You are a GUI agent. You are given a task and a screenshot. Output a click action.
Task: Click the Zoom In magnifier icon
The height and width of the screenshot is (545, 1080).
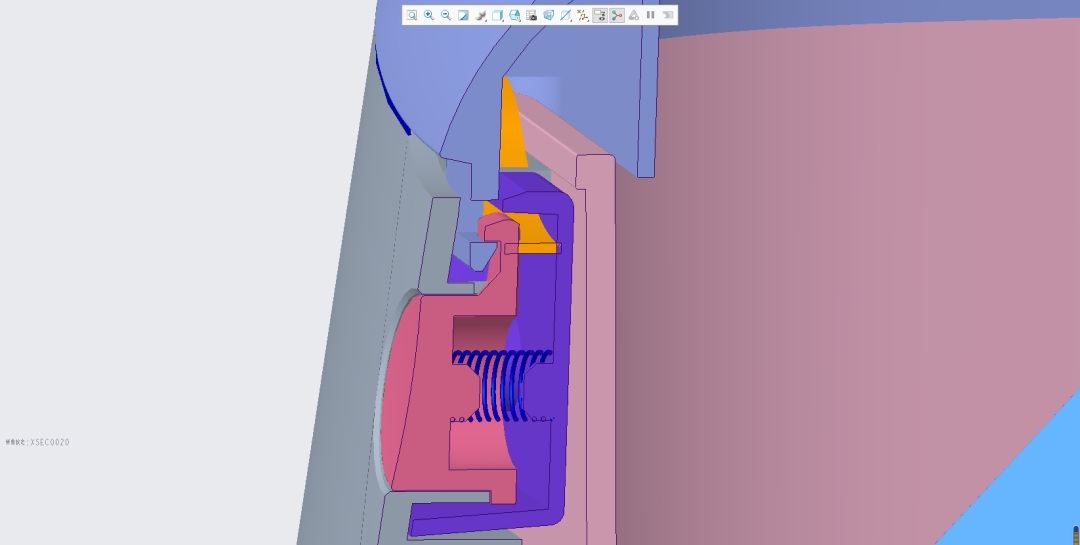429,15
